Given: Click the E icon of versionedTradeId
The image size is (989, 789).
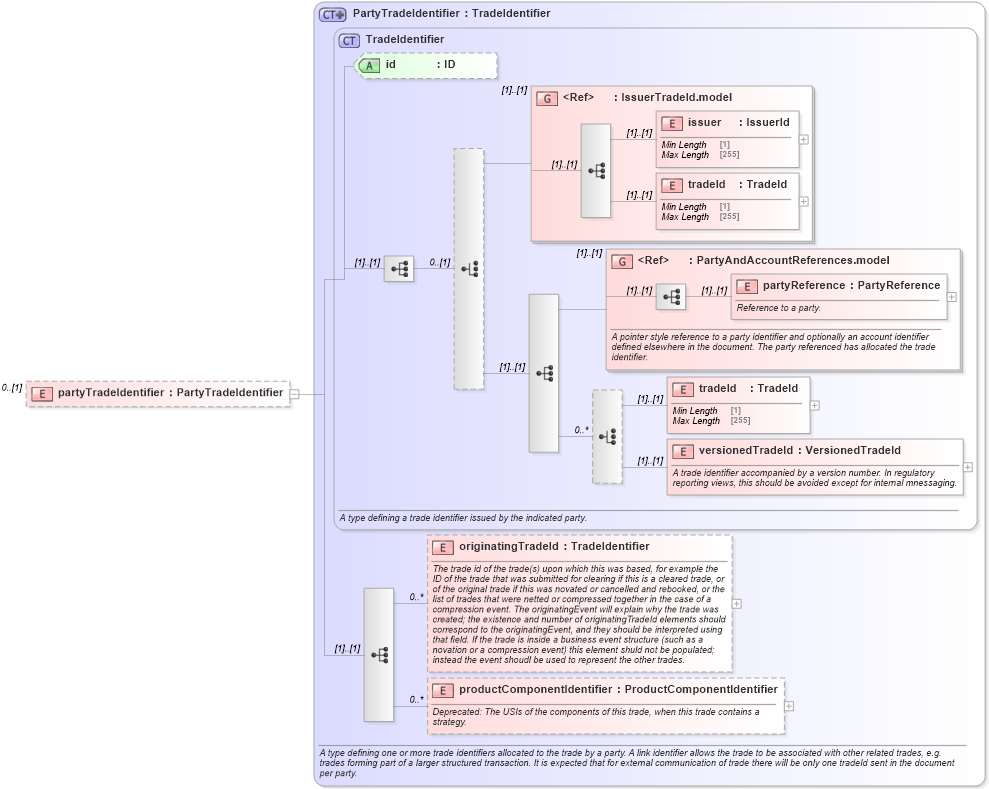Looking at the screenshot, I should coord(682,452).
